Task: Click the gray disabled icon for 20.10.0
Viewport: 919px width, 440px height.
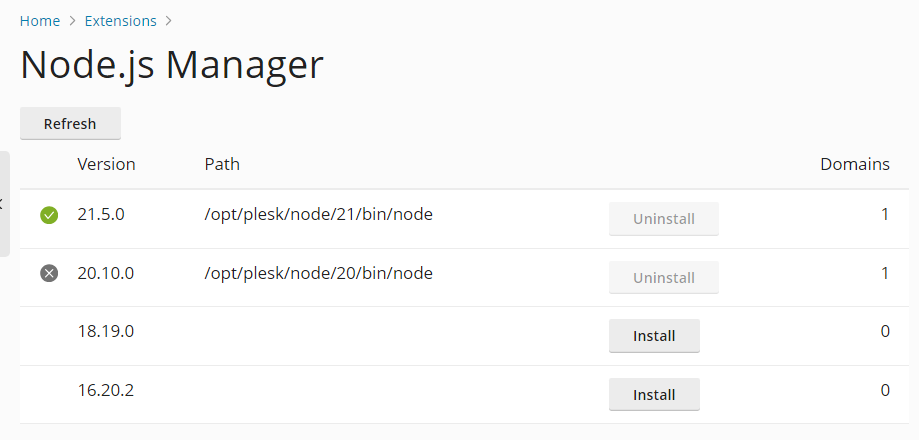Action: pyautogui.click(x=49, y=273)
